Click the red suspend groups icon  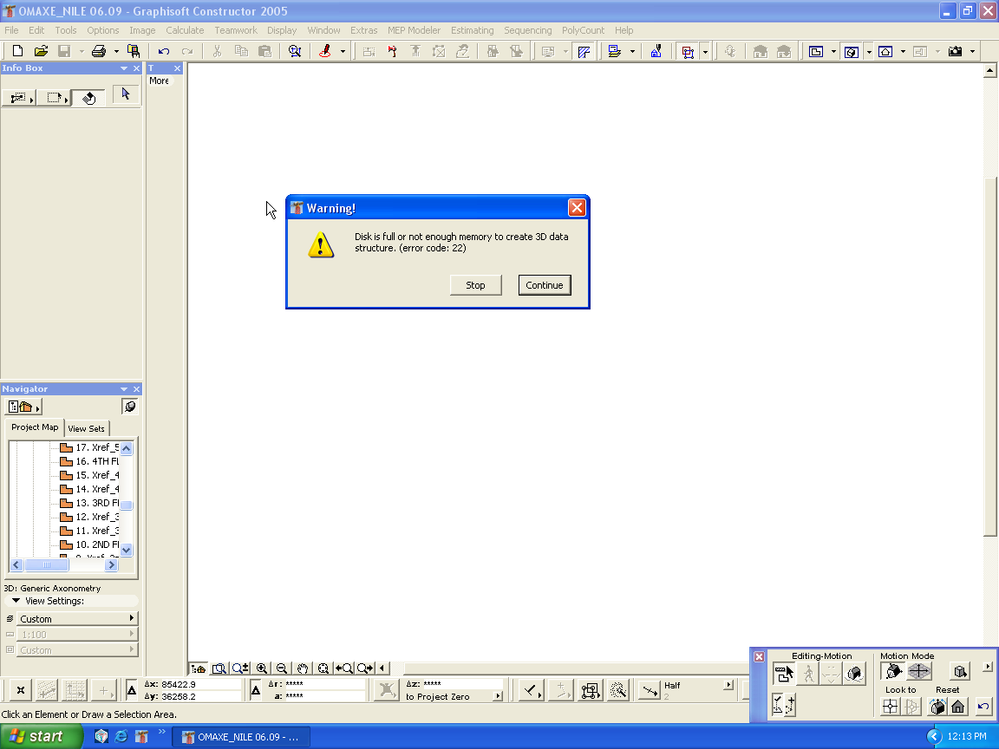point(687,52)
